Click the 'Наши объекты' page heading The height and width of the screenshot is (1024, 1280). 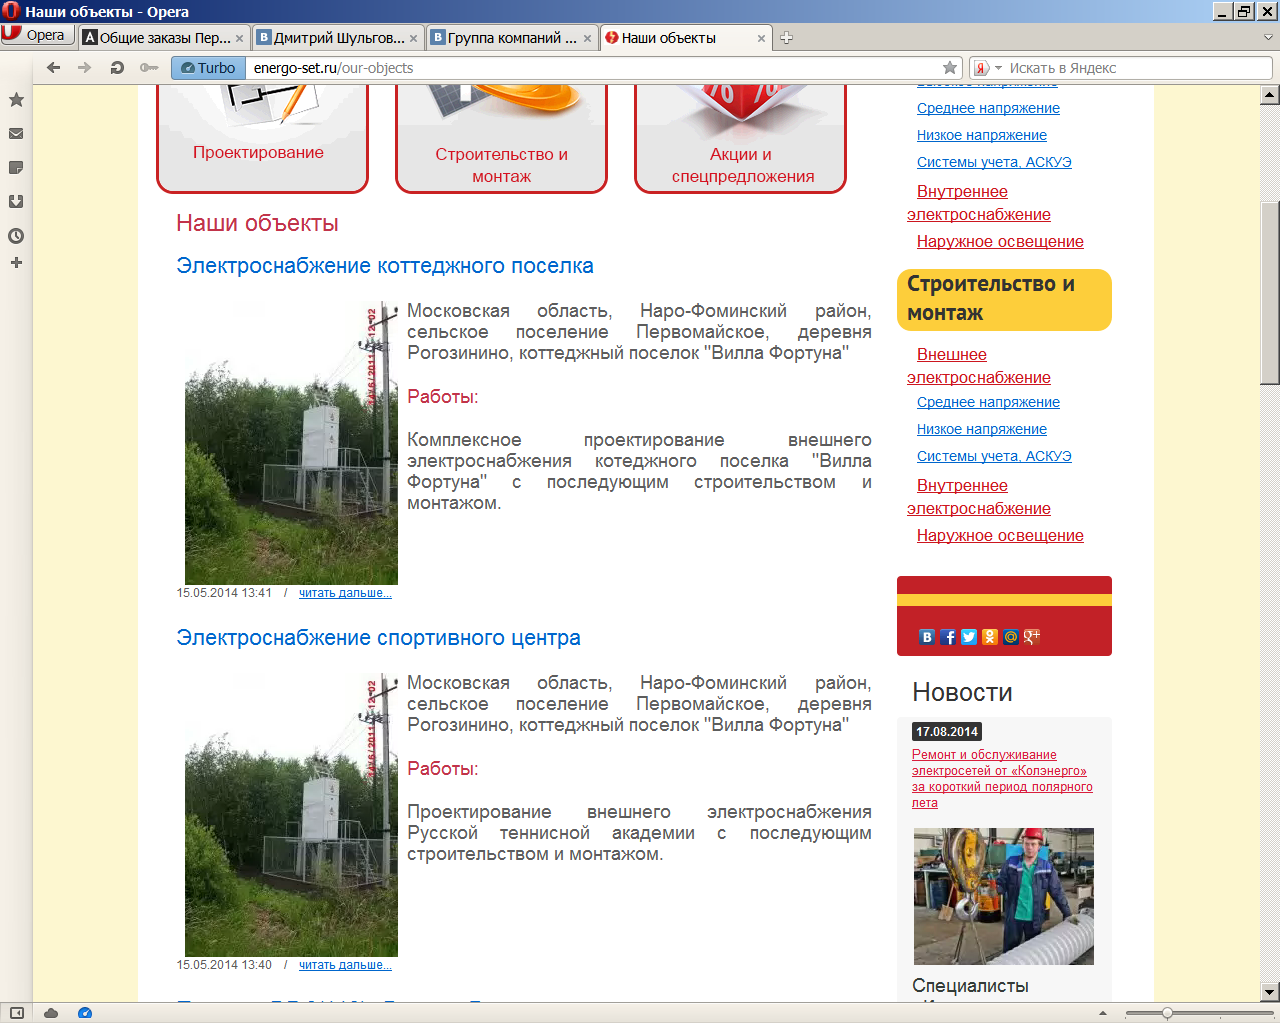coord(257,223)
